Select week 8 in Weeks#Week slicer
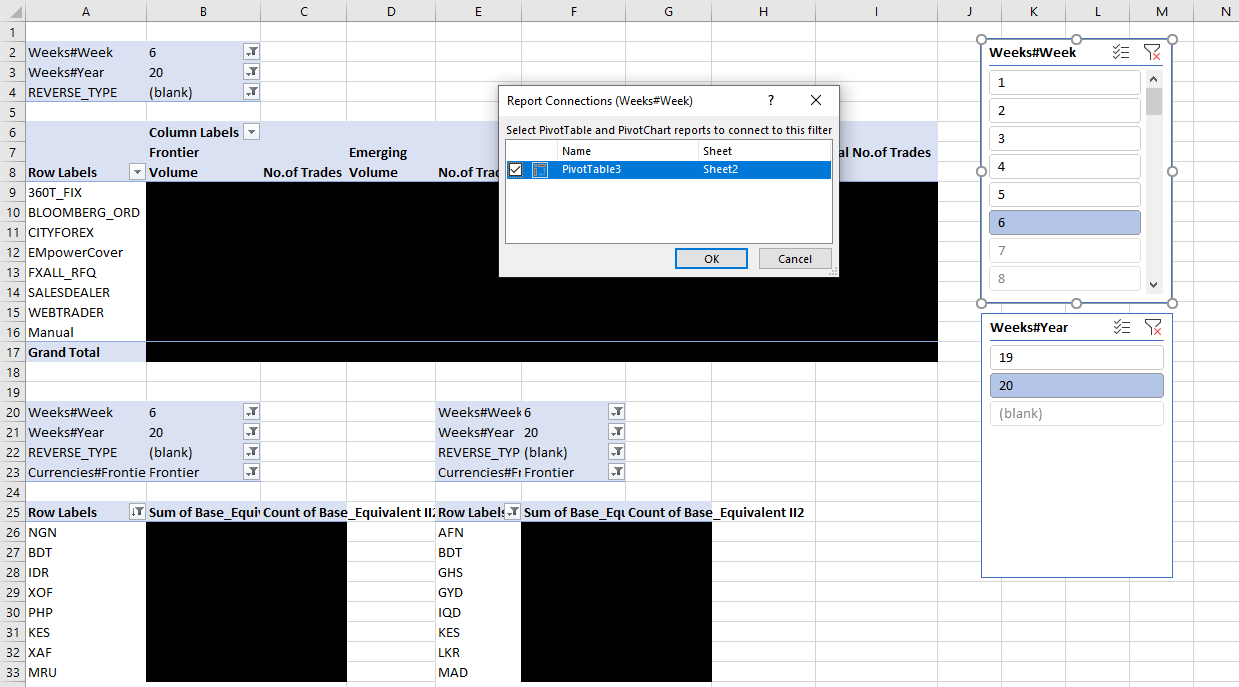Screen dimensions: 1239x687 click(x=1064, y=279)
